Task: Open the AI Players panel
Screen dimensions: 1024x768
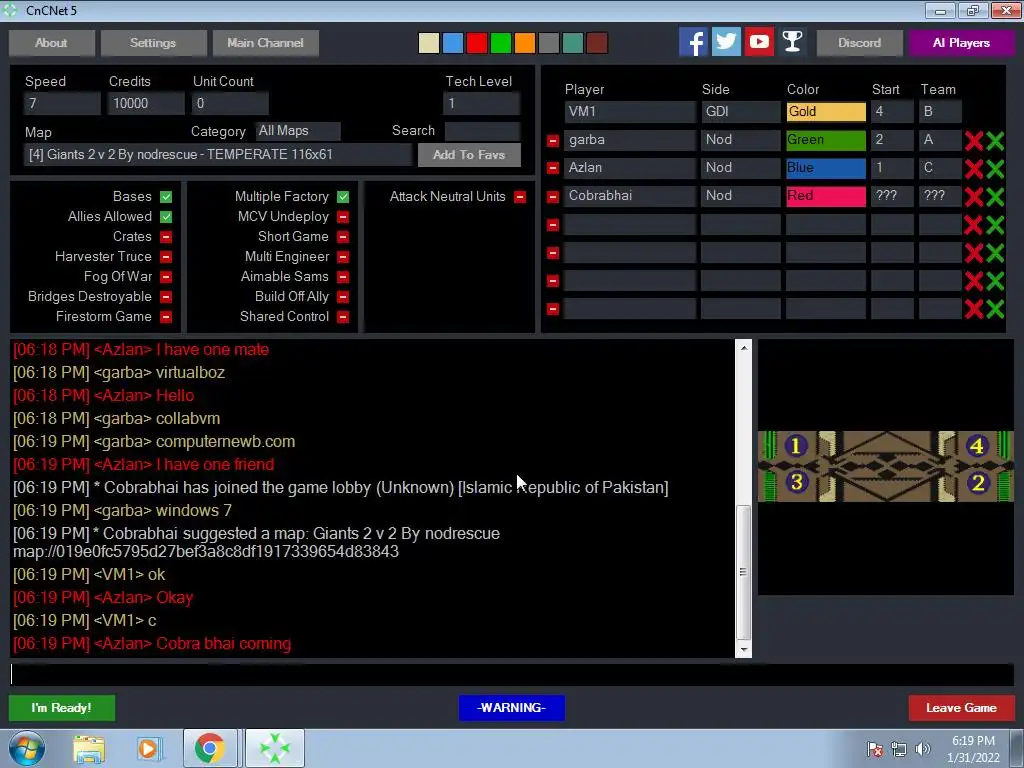Action: pyautogui.click(x=961, y=43)
